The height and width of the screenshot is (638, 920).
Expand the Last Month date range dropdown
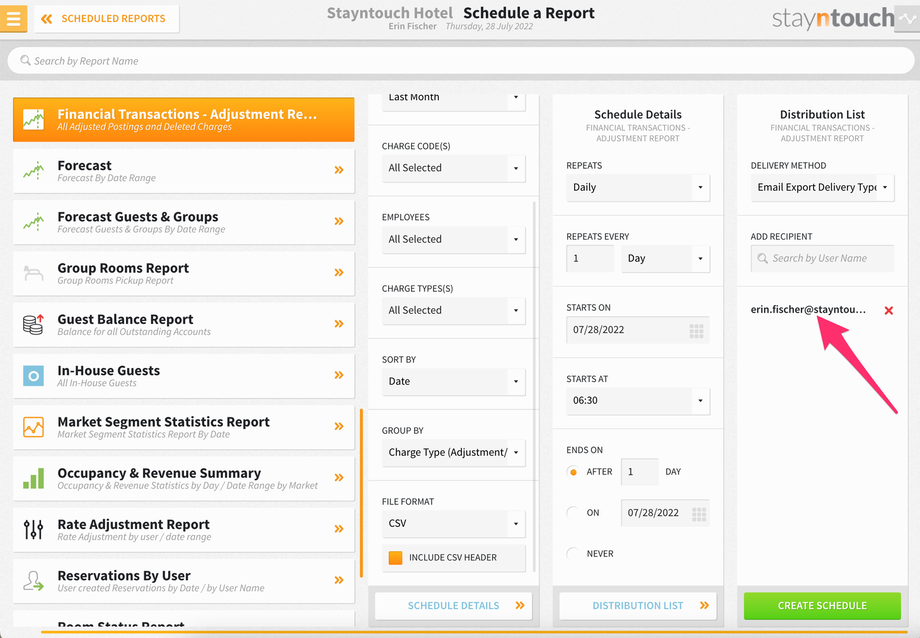coord(454,101)
